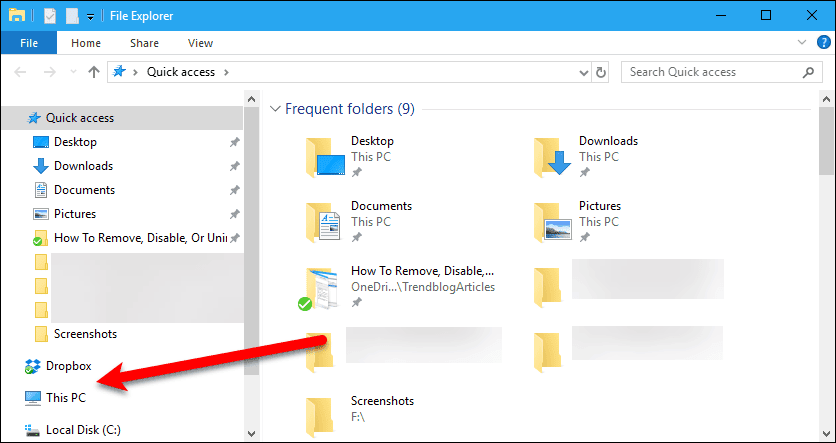
Task: Open the Share ribbon tab
Action: [x=144, y=43]
